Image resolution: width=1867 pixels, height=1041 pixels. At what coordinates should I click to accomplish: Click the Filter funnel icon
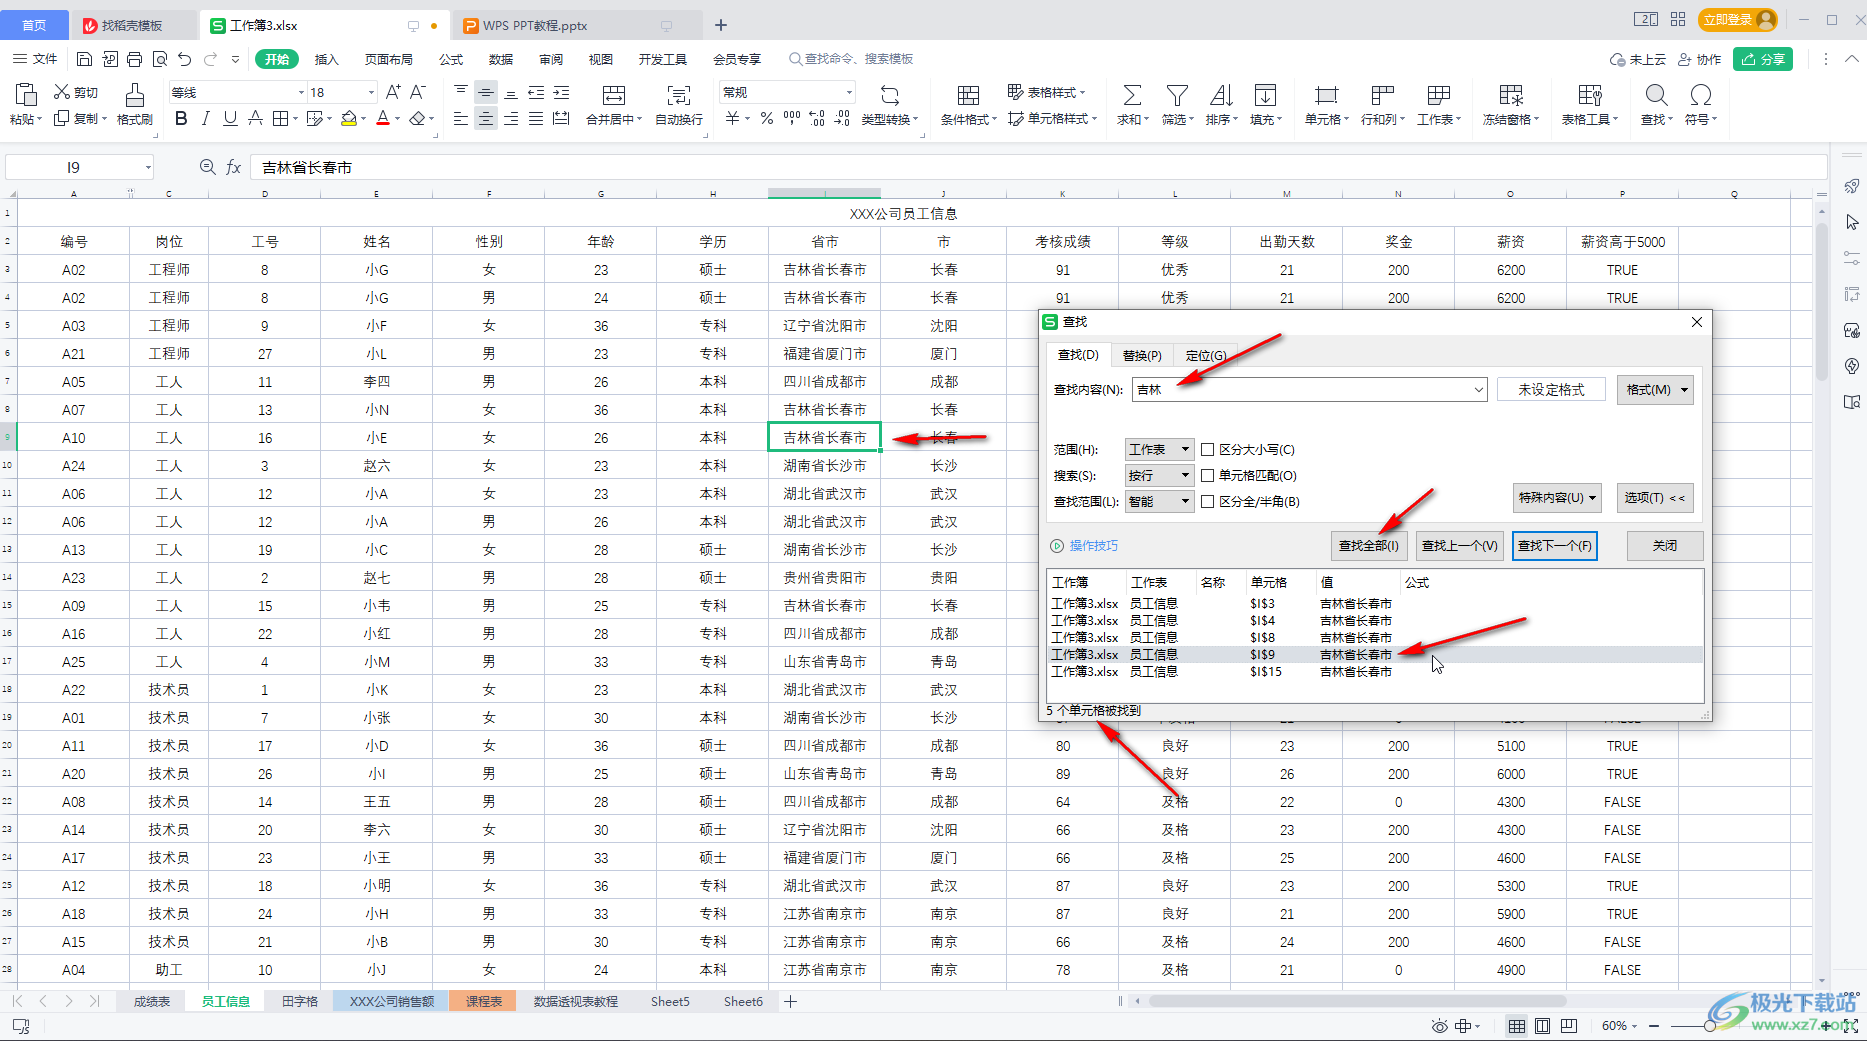tap(1177, 95)
